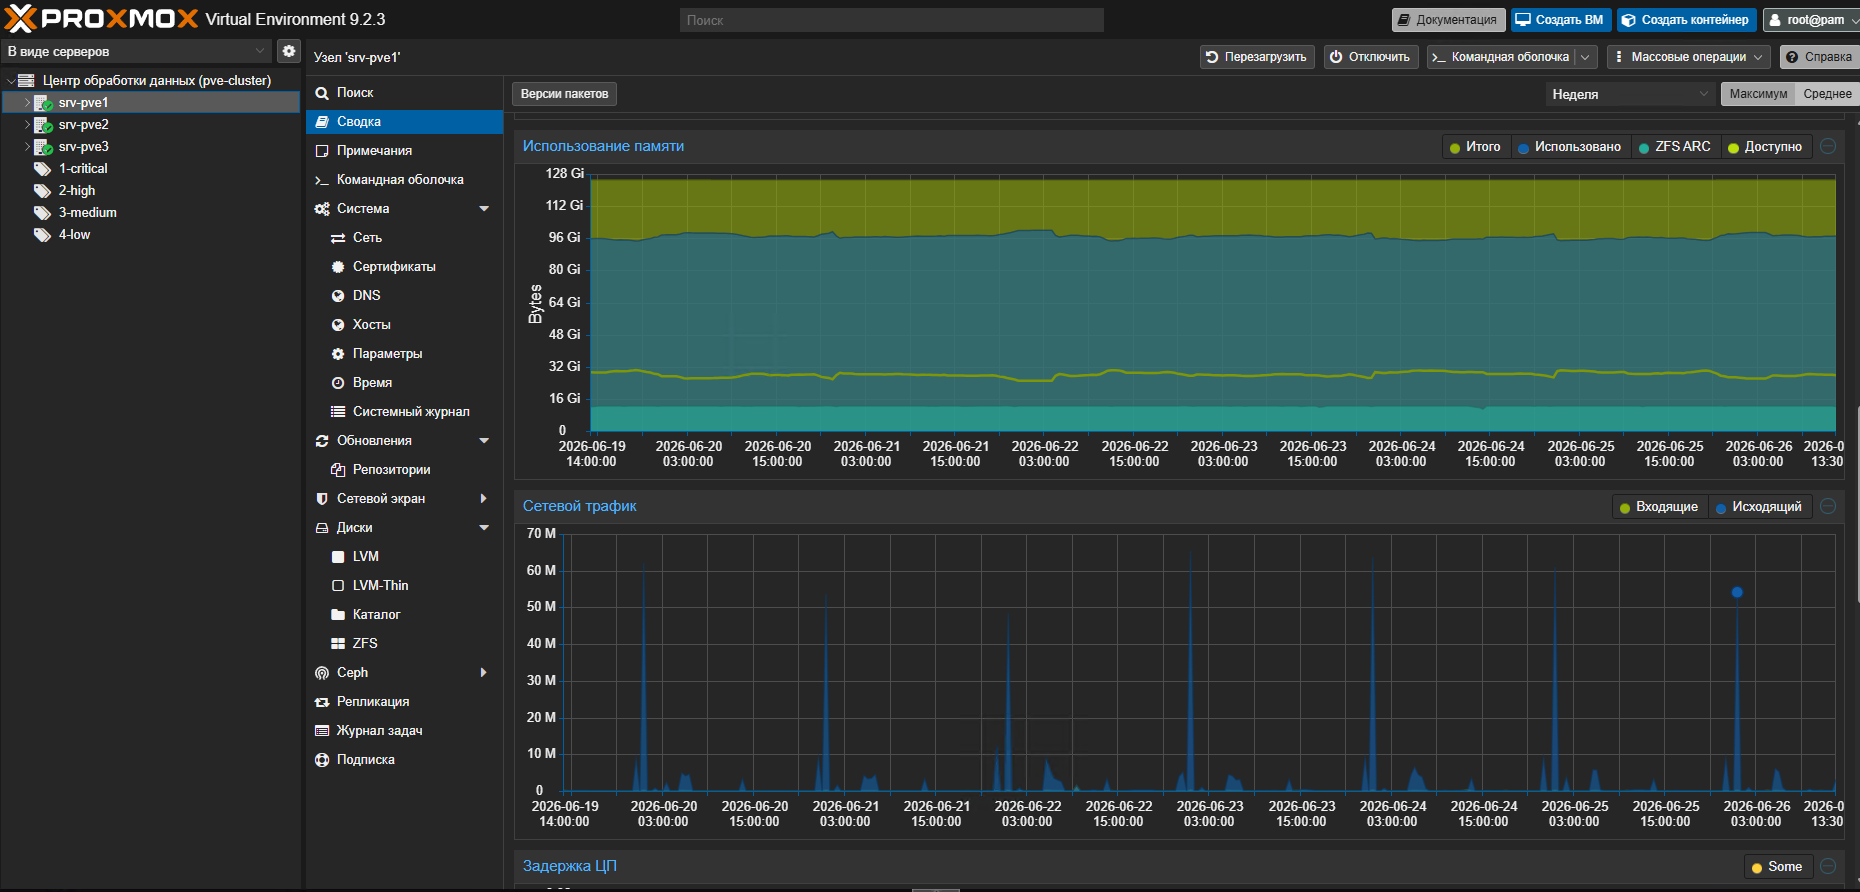
Task: Open the Неделя timeframe dropdown
Action: click(1630, 94)
